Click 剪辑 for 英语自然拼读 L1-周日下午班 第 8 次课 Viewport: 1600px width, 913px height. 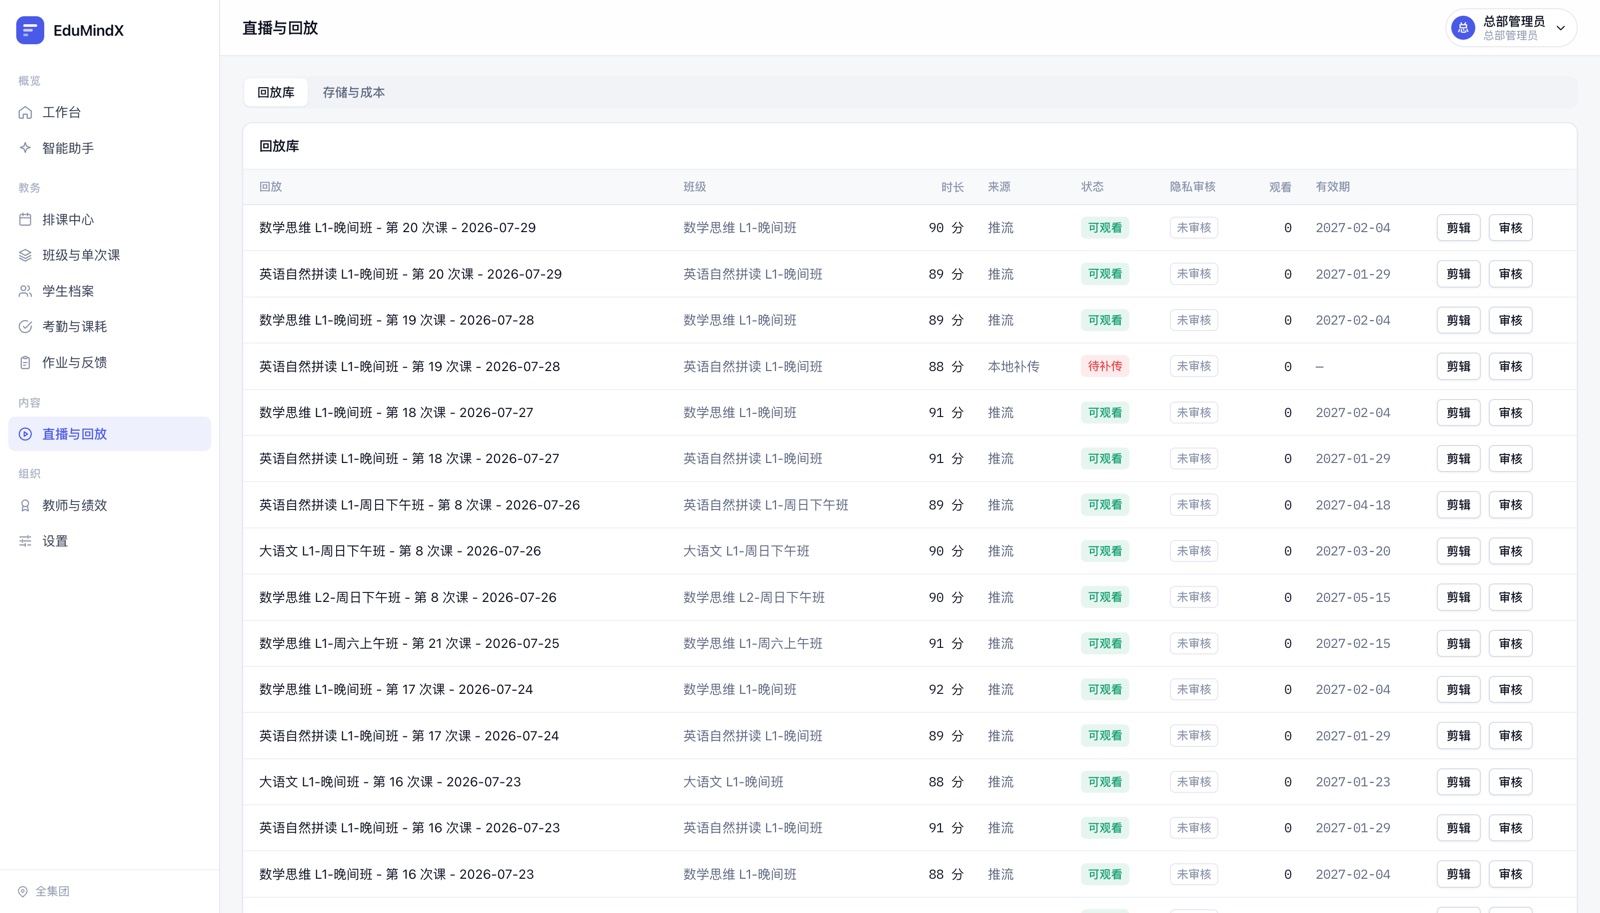click(x=1459, y=505)
